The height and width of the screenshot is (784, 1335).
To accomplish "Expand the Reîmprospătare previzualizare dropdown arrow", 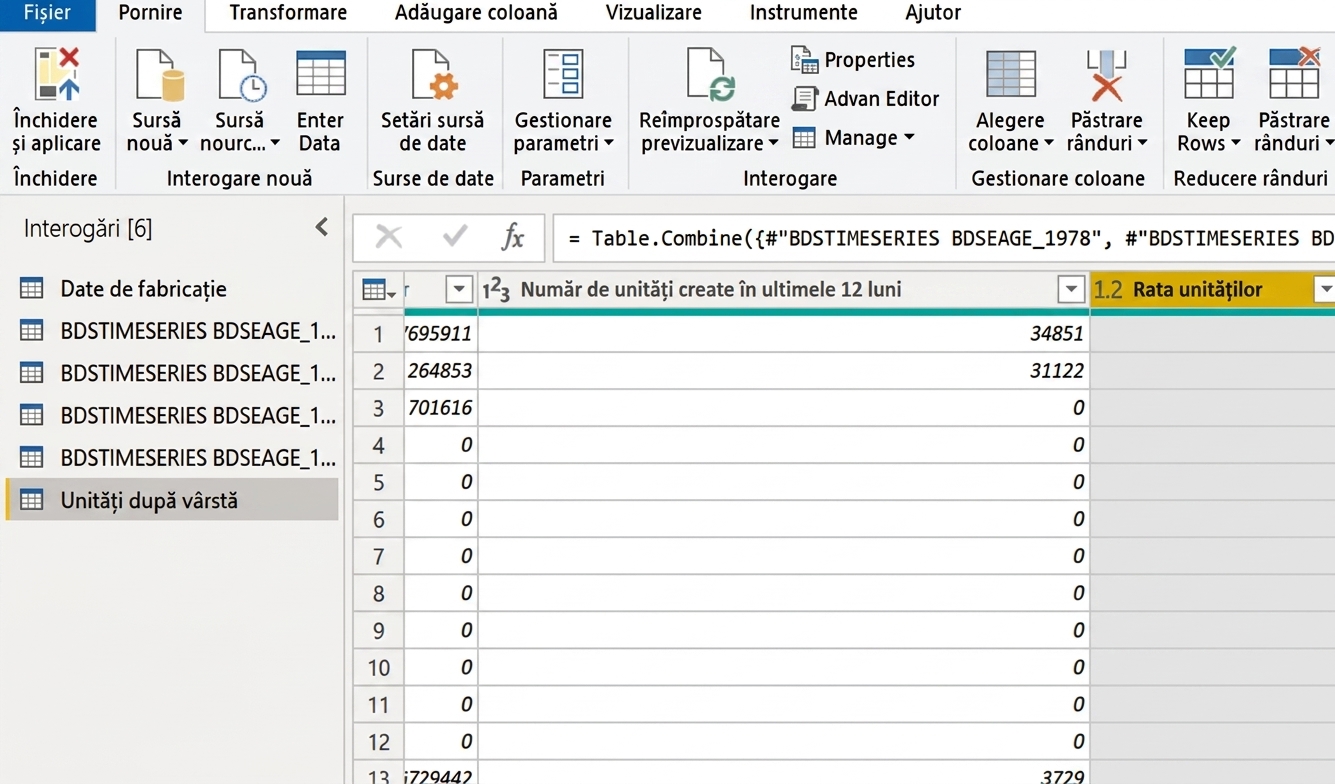I will click(773, 144).
